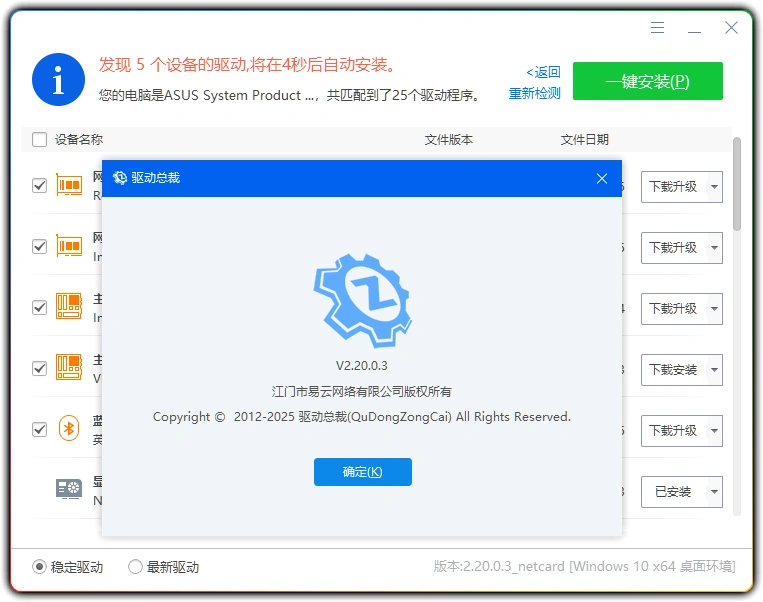This screenshot has width=763, height=602.
Task: Toggle the select-all 设备名称 checkbox
Action: 39,140
